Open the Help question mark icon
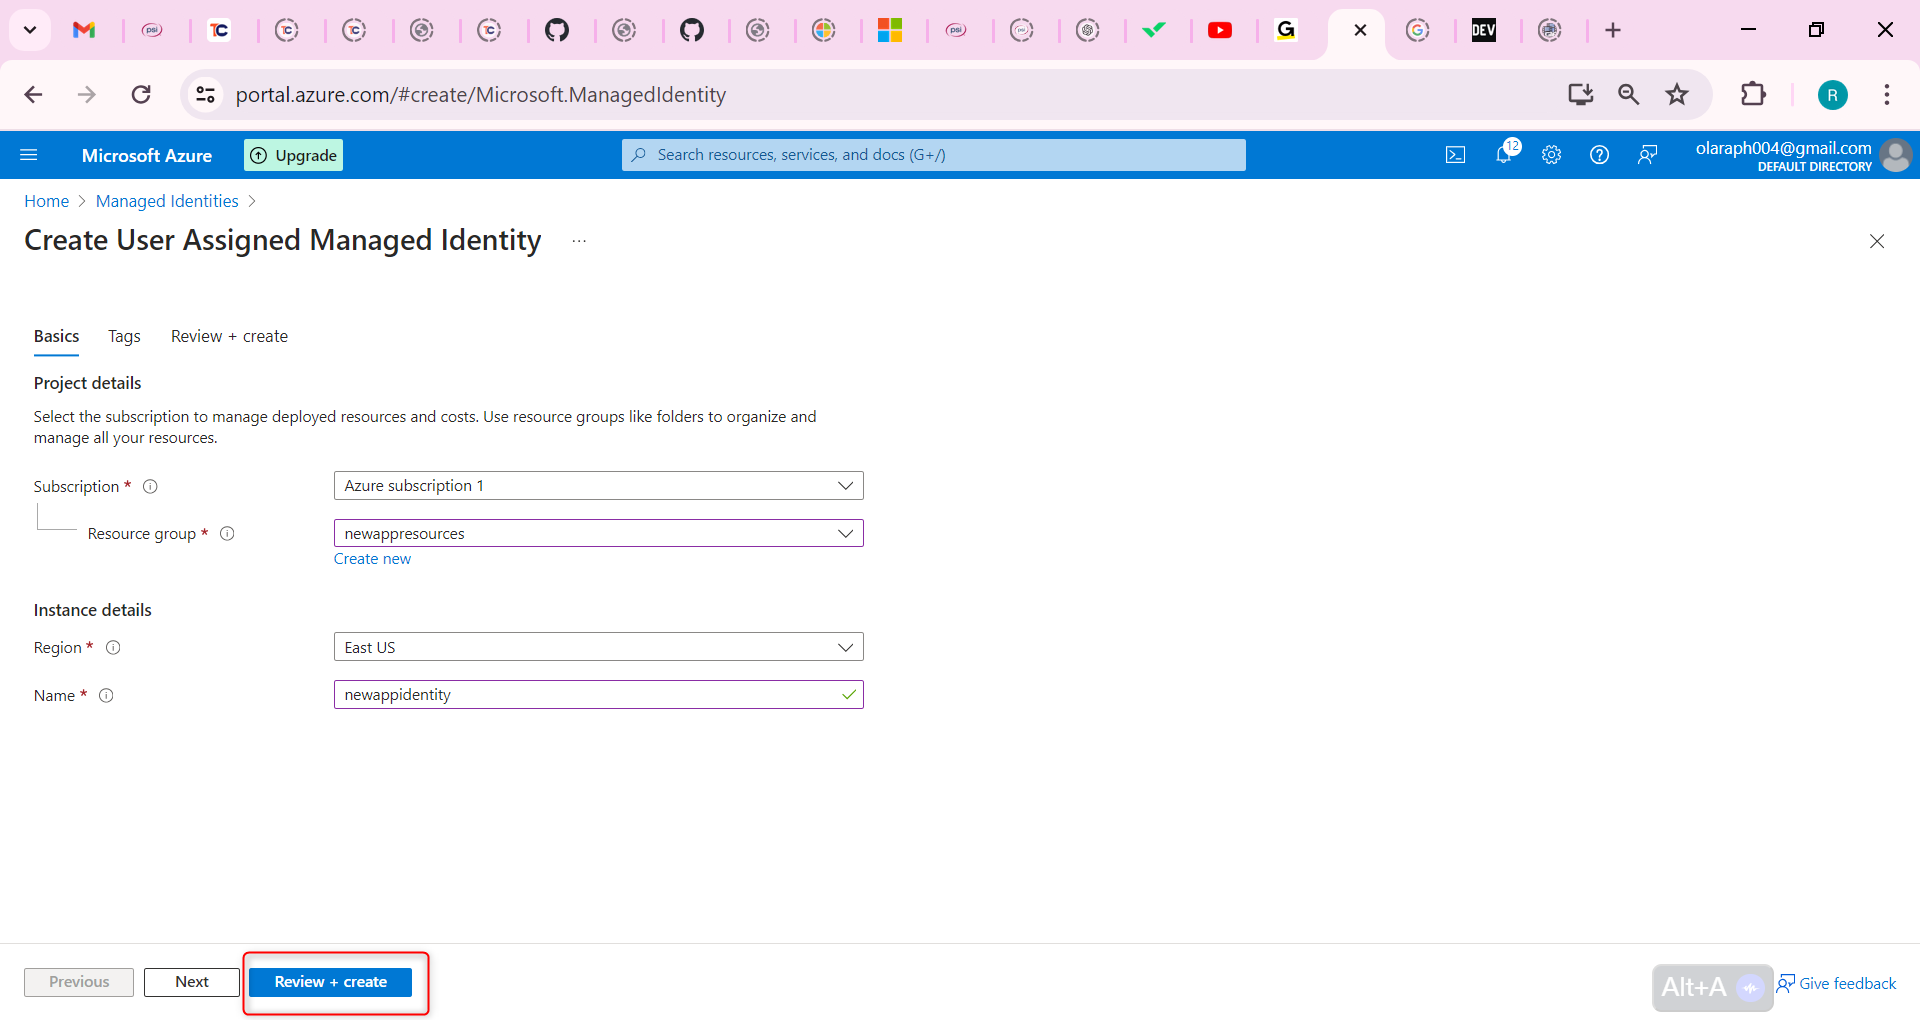Viewport: 1920px width, 1020px height. (x=1599, y=154)
